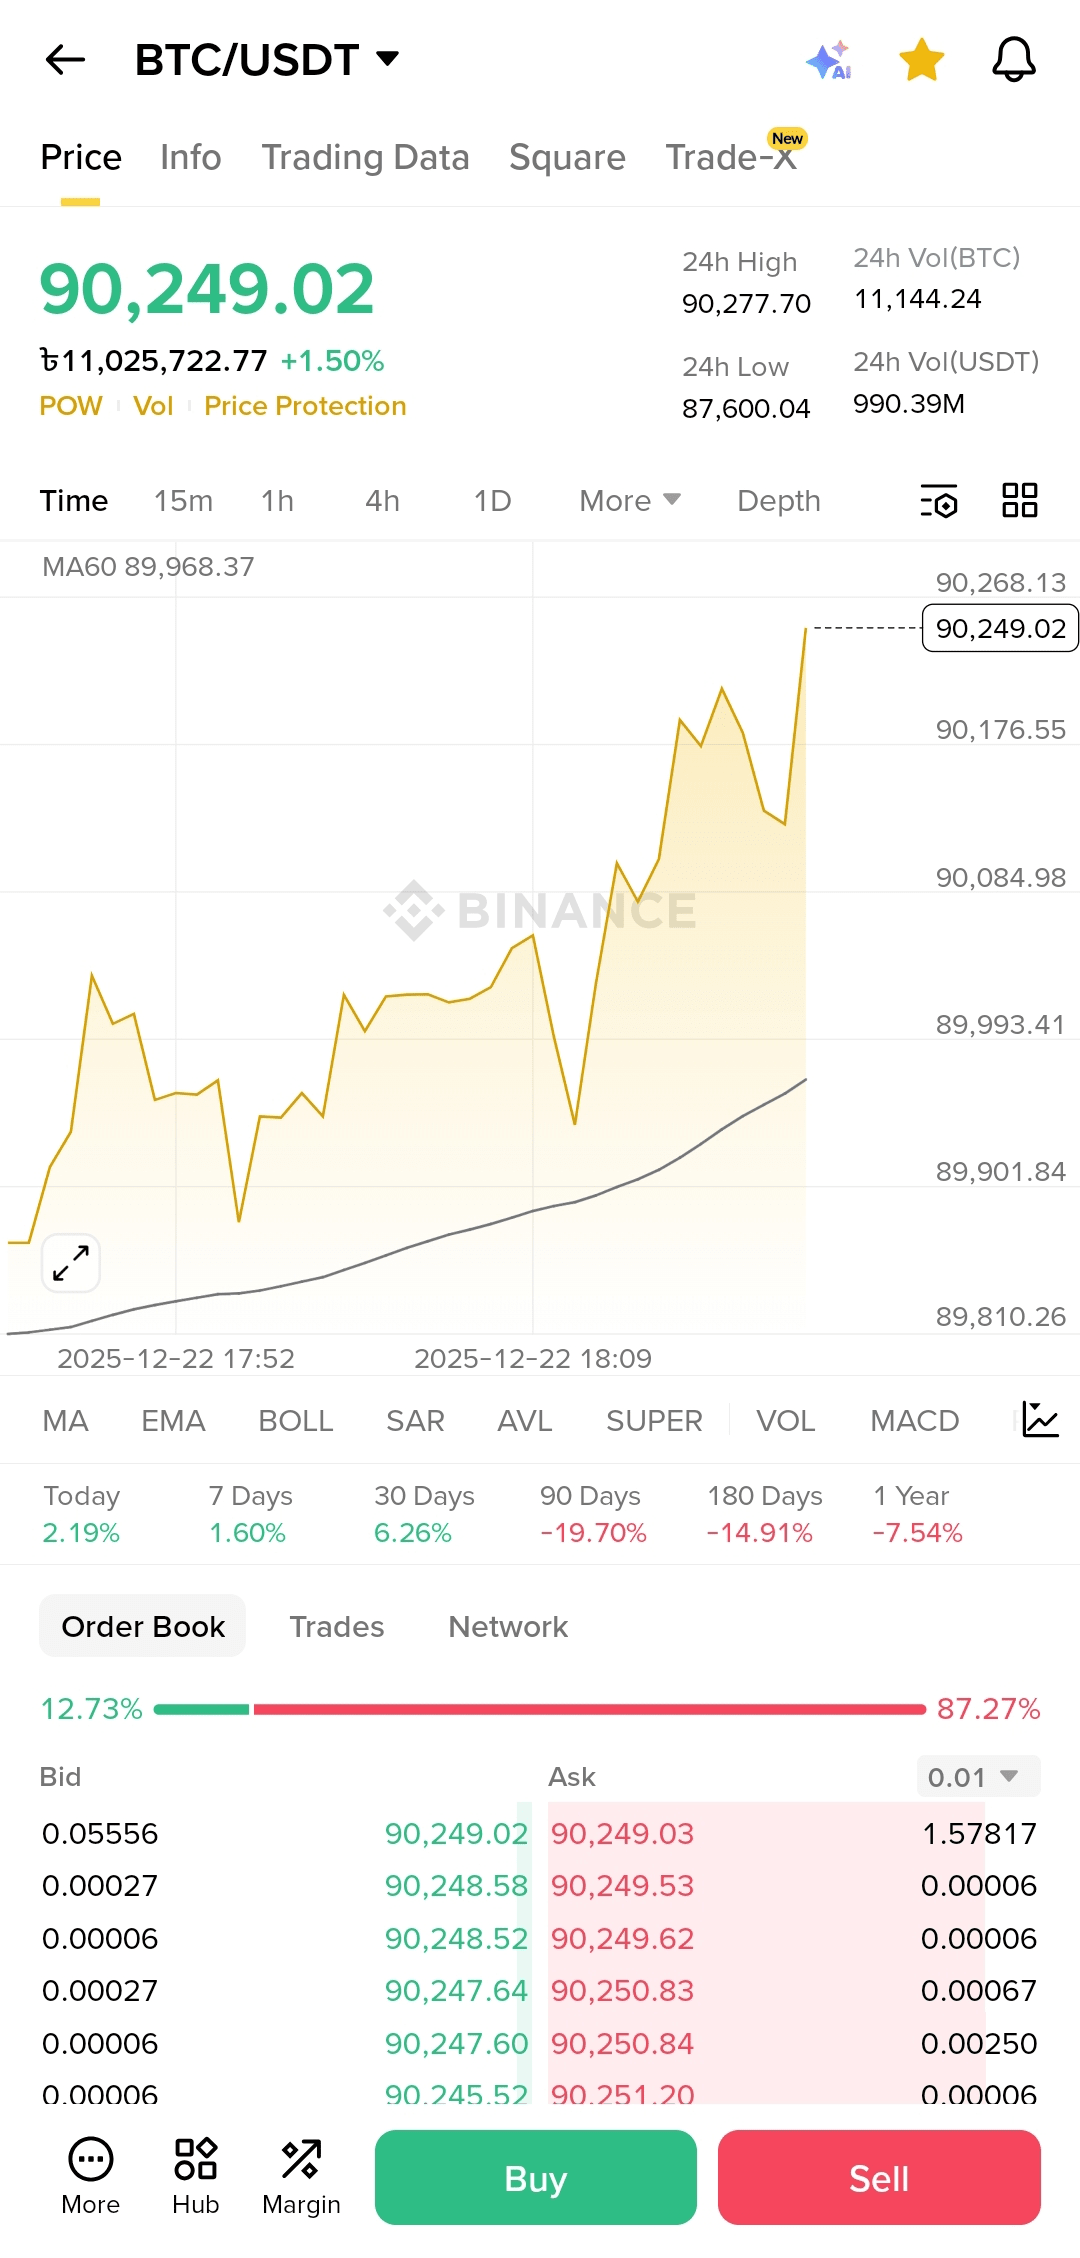Enable the MACD indicator
The width and height of the screenshot is (1080, 2258).
tap(914, 1421)
